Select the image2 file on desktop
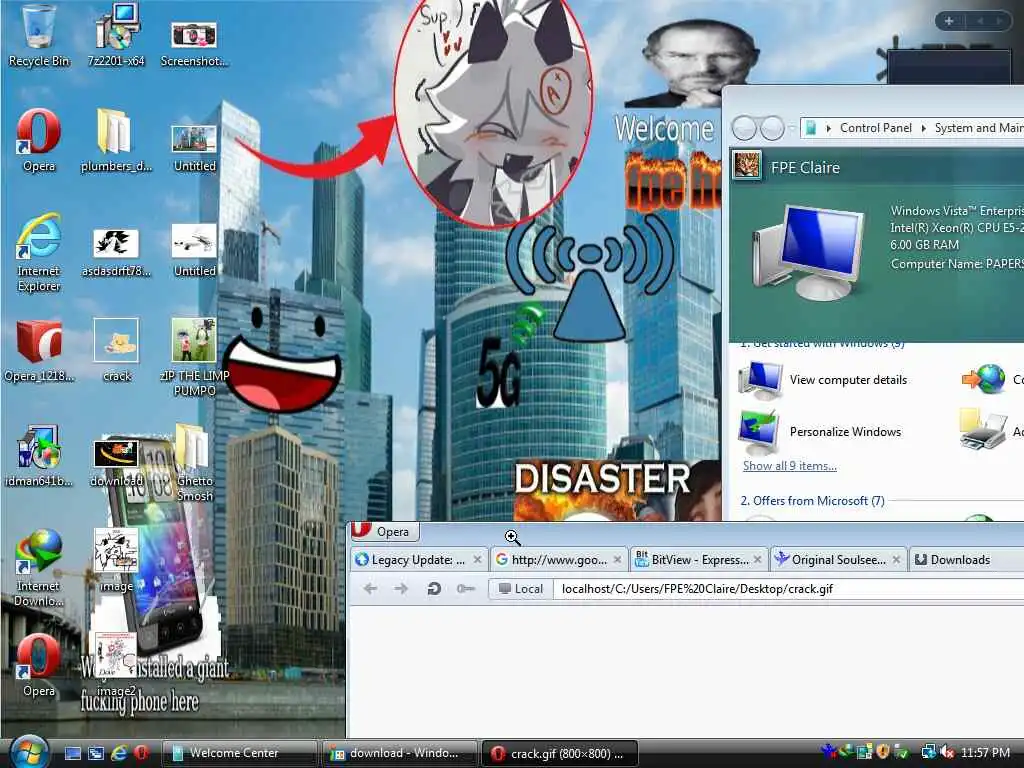Image resolution: width=1024 pixels, height=768 pixels. [116, 665]
